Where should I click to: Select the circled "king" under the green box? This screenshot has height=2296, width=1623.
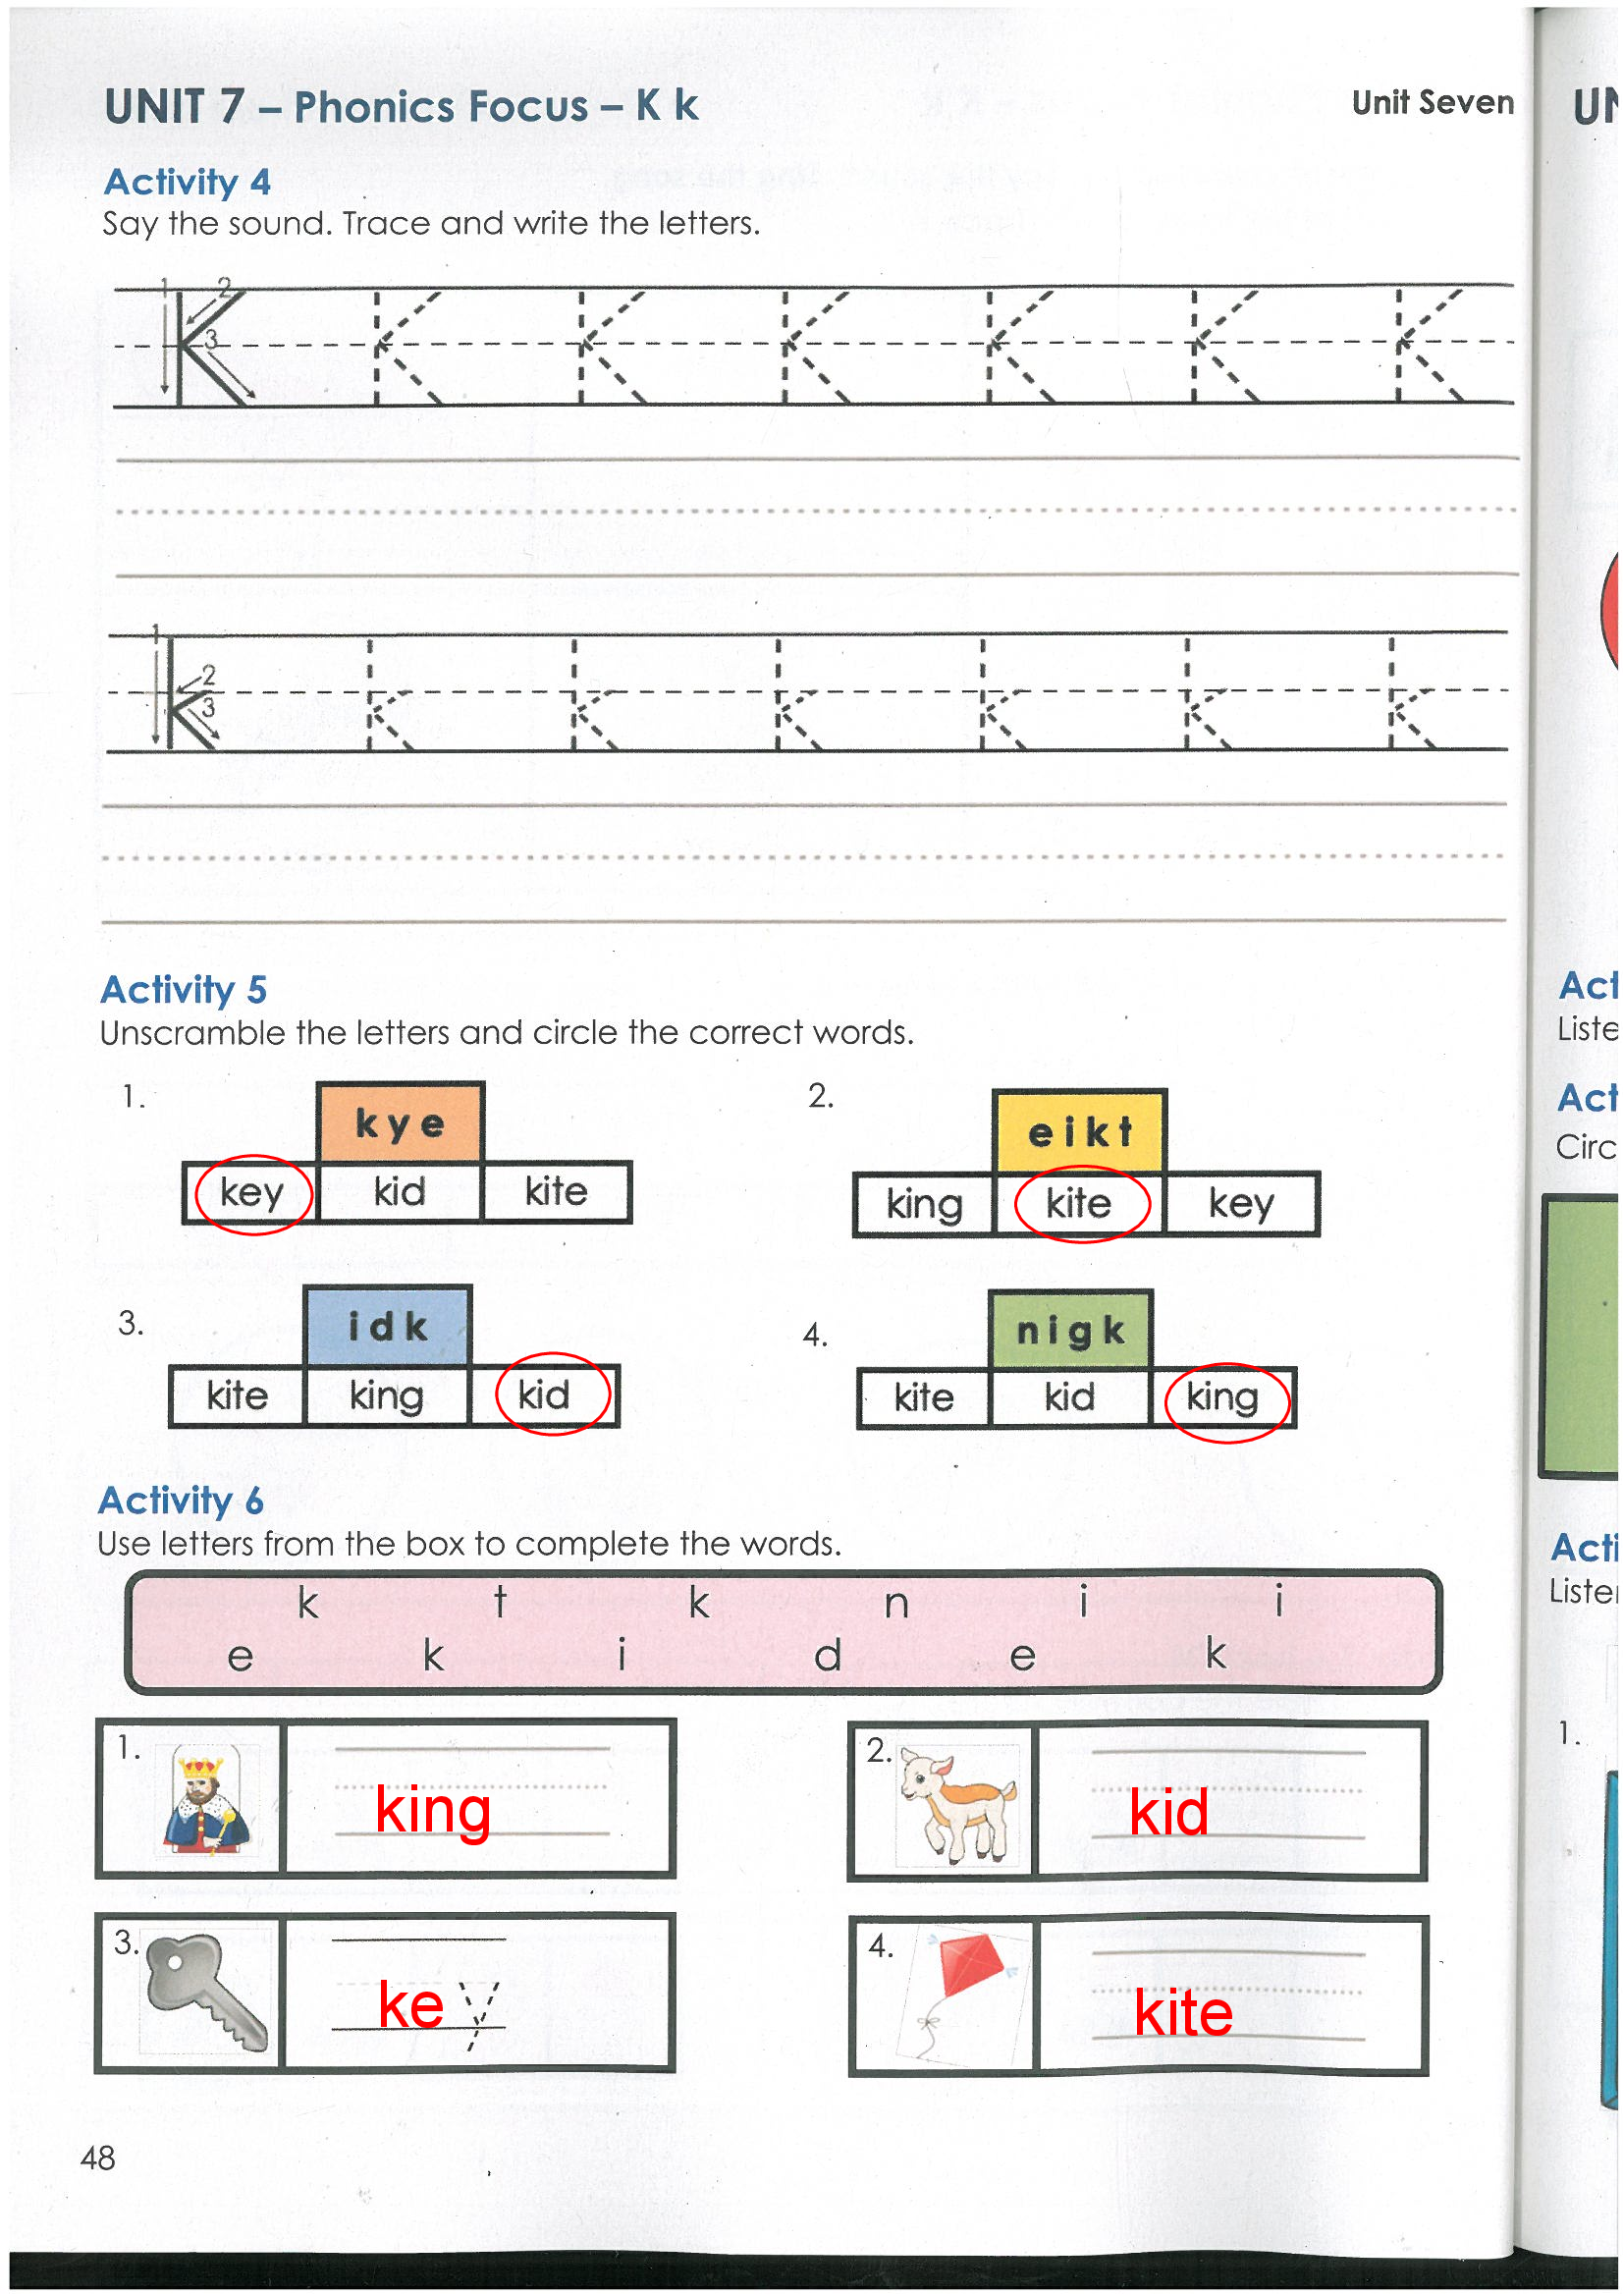[x=1224, y=1398]
